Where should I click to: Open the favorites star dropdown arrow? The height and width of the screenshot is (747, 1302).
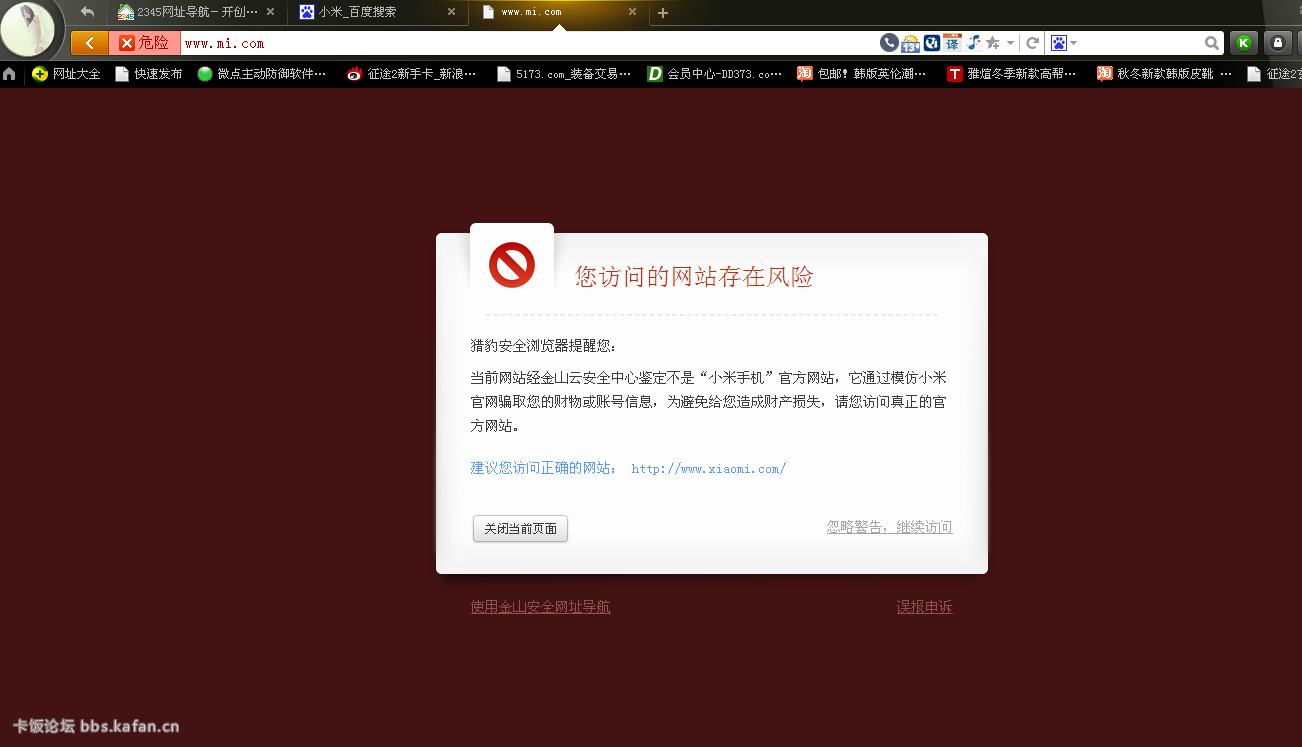coord(1010,43)
